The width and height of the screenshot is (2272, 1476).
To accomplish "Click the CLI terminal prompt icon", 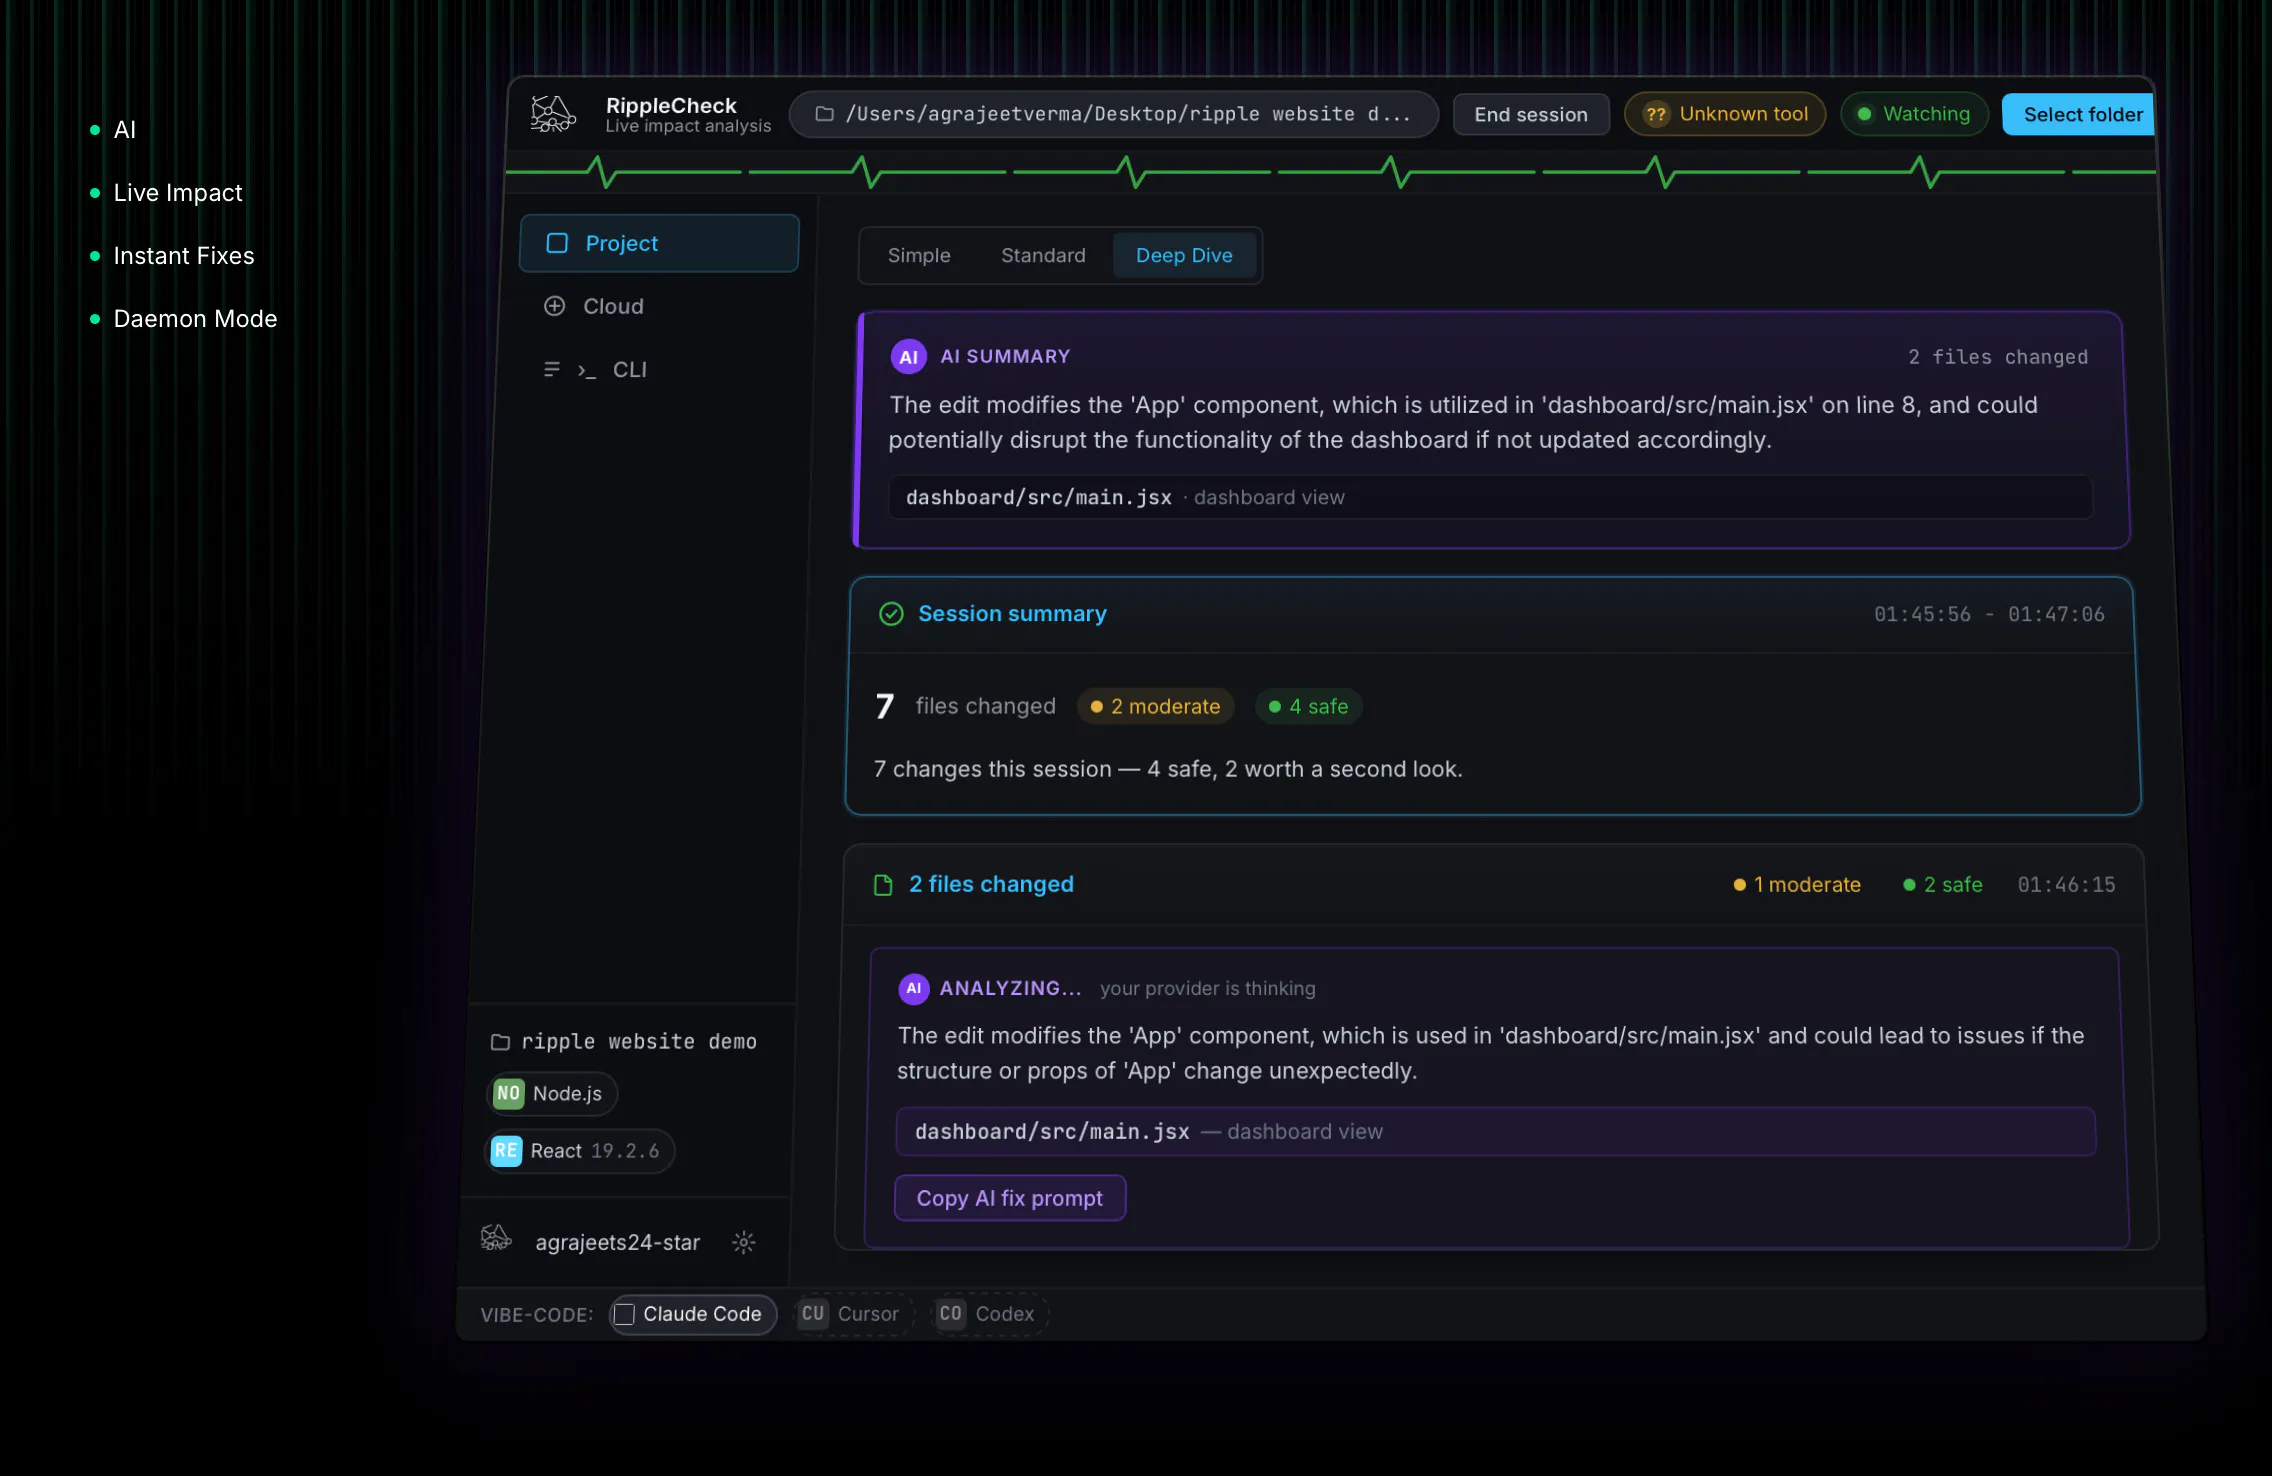I will click(587, 371).
